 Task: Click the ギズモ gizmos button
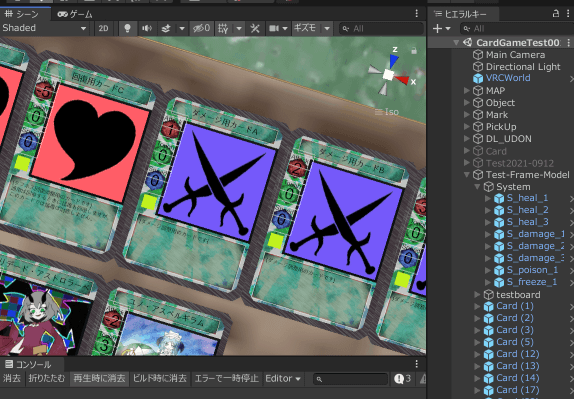[305, 28]
